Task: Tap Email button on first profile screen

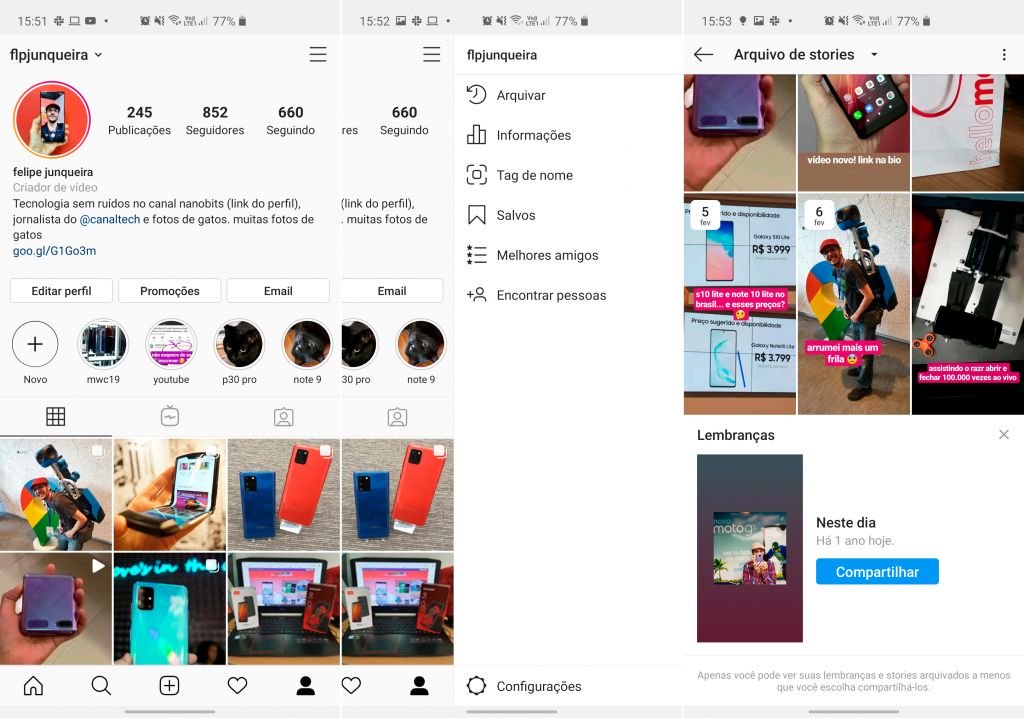Action: 278,291
